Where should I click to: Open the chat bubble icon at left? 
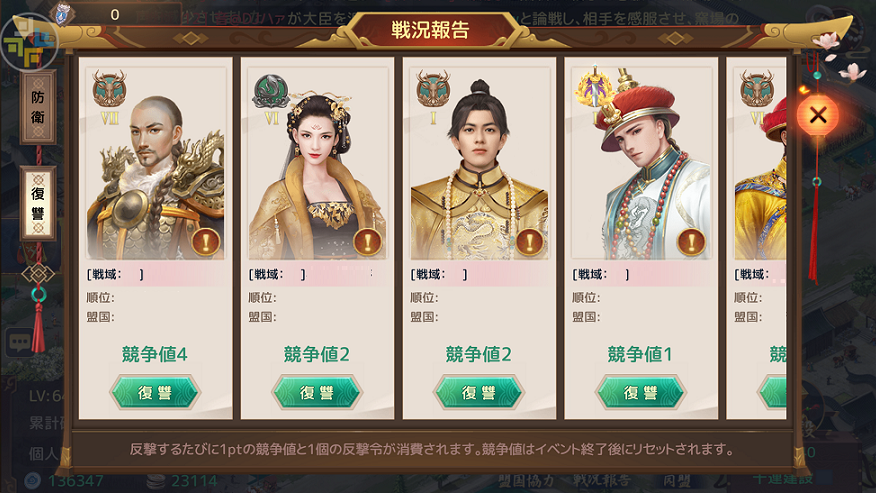coord(20,342)
